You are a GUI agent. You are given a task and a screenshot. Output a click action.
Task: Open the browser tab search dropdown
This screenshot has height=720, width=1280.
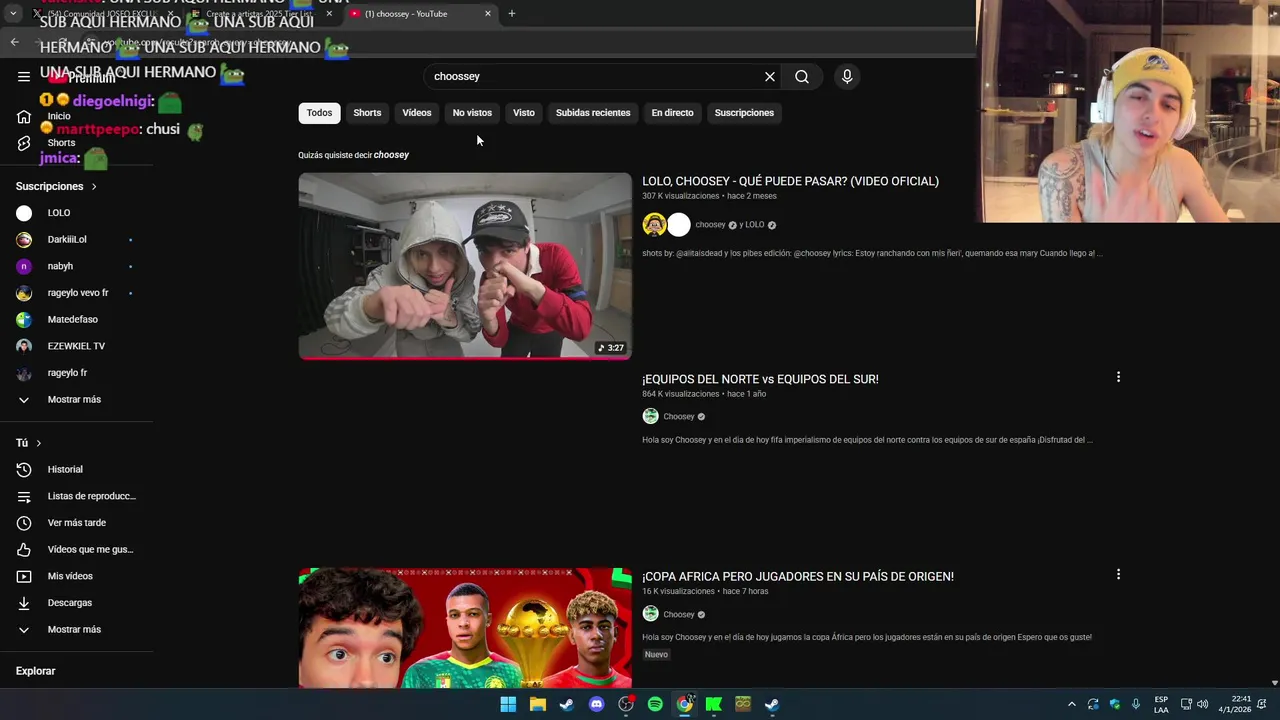pyautogui.click(x=13, y=13)
